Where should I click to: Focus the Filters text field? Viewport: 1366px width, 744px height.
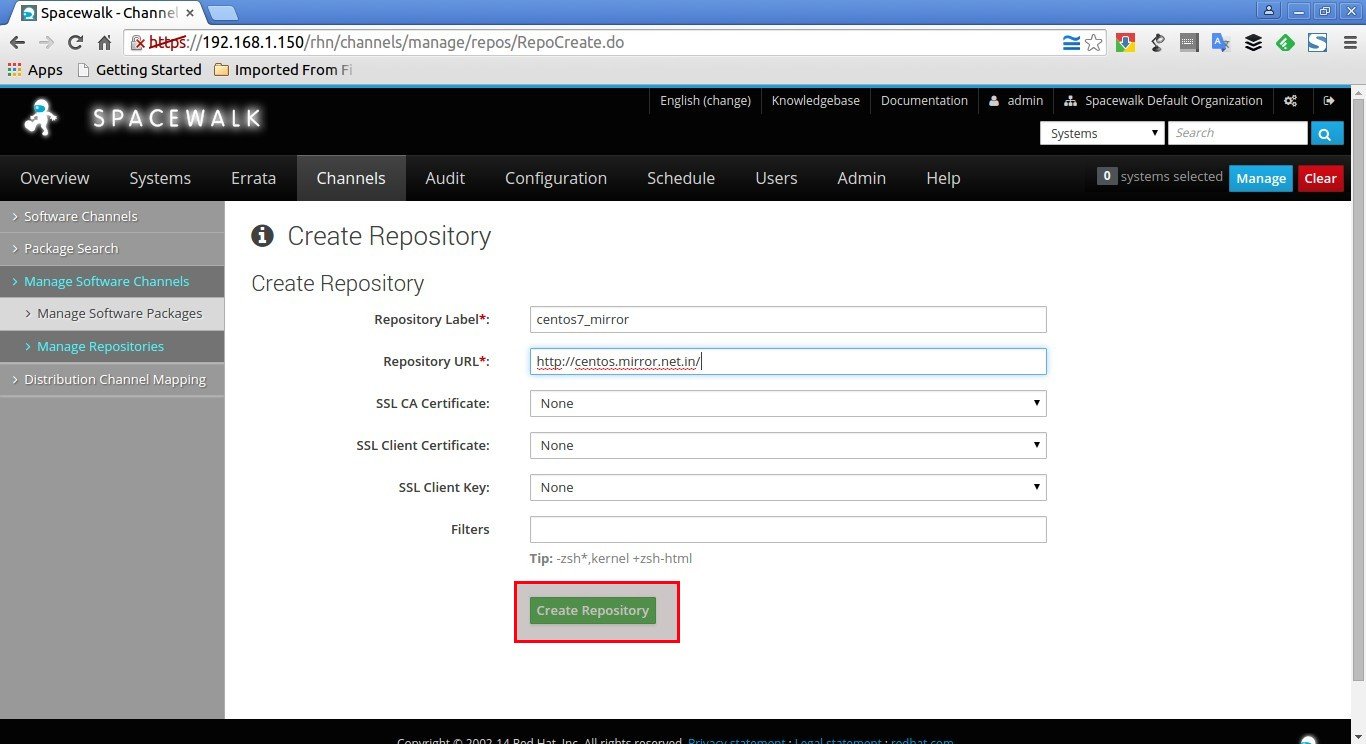click(788, 529)
